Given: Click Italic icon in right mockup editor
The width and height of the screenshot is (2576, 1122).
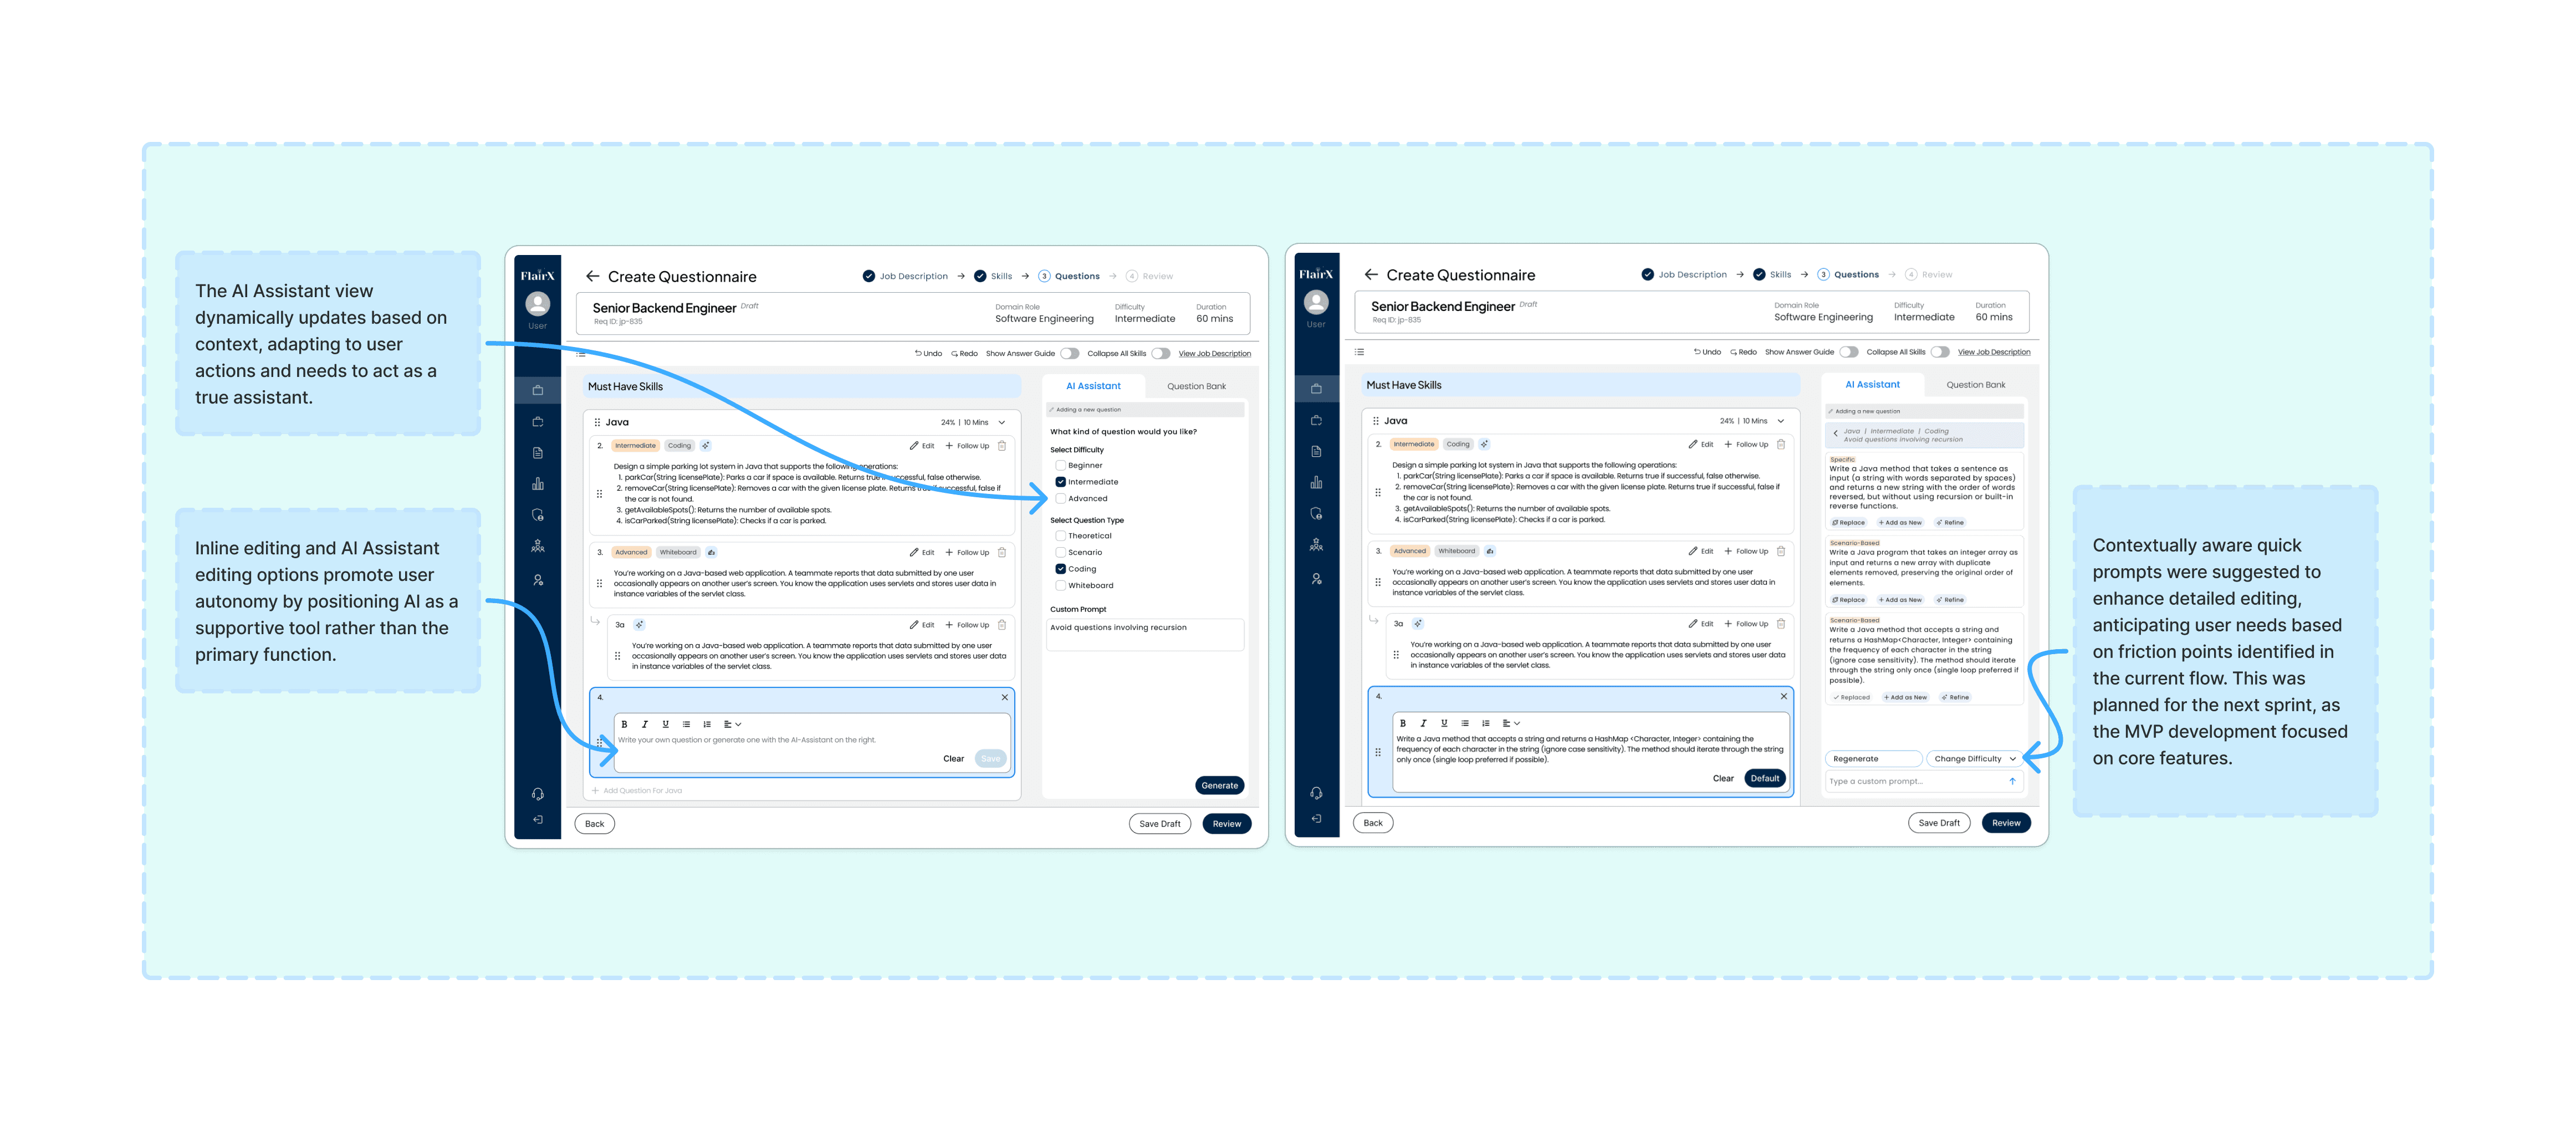Looking at the screenshot, I should [1423, 723].
